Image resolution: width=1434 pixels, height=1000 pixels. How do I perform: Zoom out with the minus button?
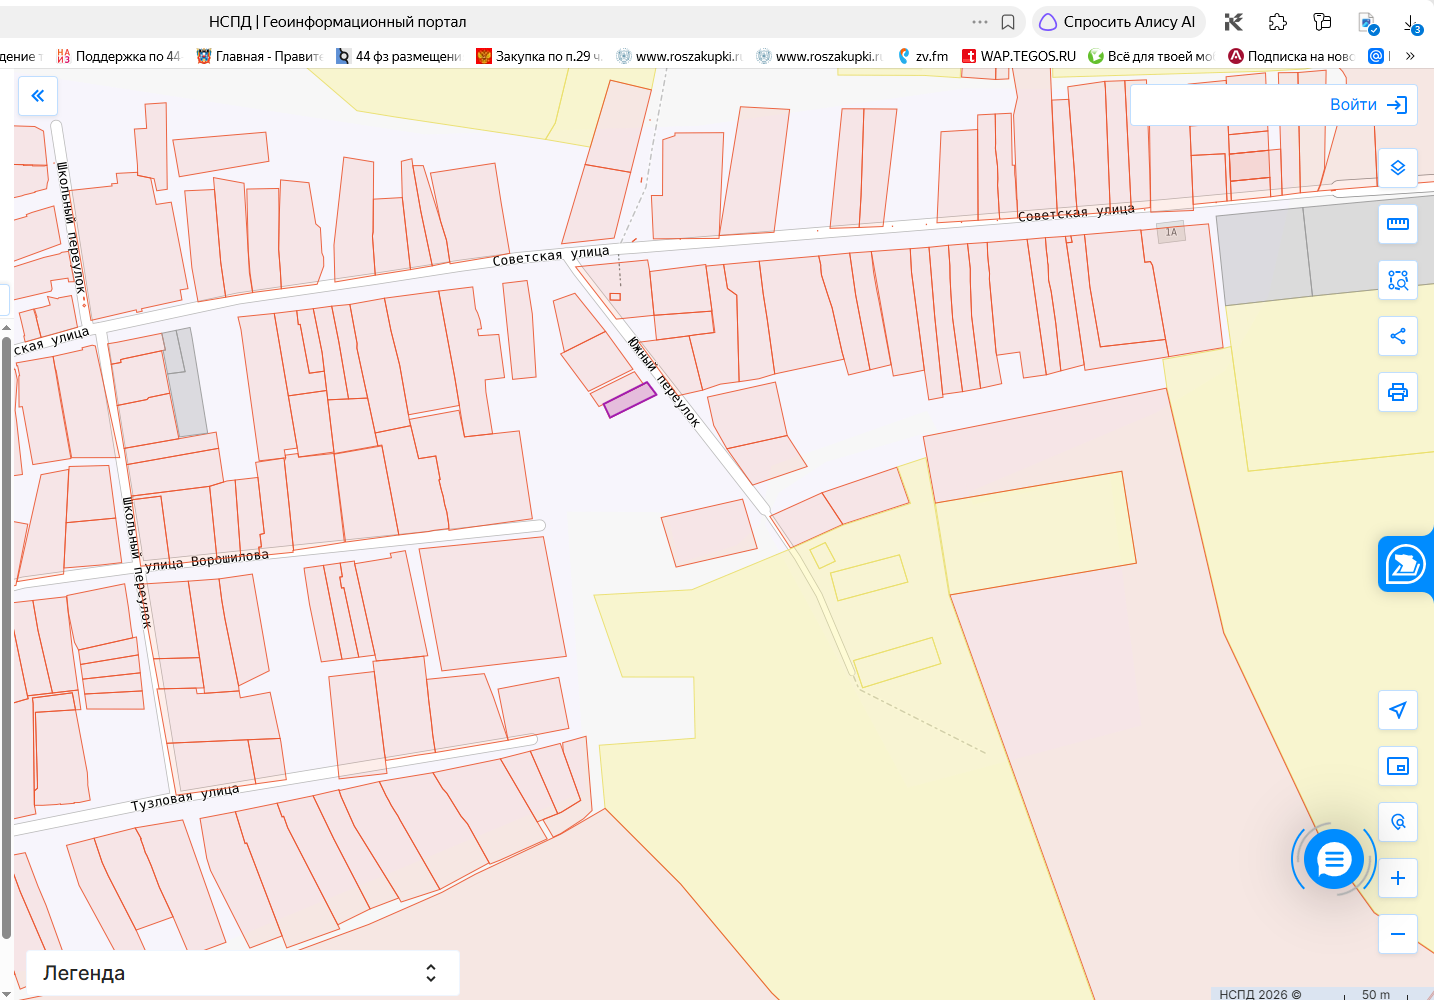[x=1398, y=934]
